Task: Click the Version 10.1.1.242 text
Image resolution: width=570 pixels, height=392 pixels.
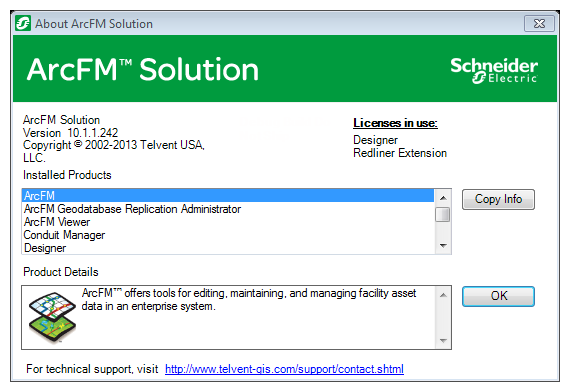Action: click(x=71, y=133)
